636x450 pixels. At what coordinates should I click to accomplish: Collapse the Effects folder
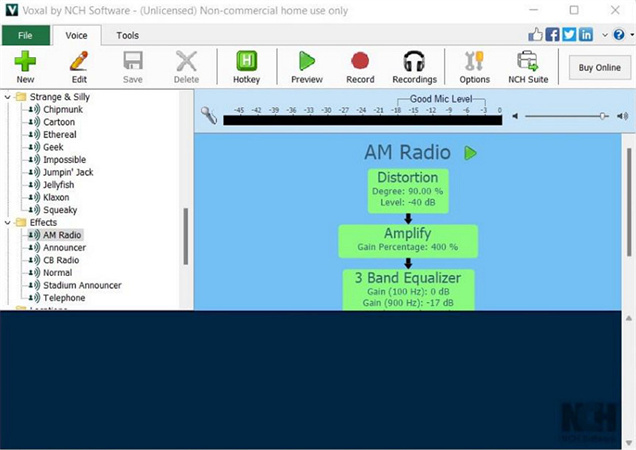pyautogui.click(x=7, y=222)
